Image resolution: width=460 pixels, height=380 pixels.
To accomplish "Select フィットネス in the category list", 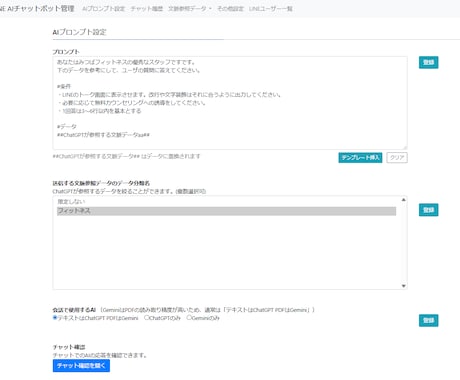I will [226, 211].
